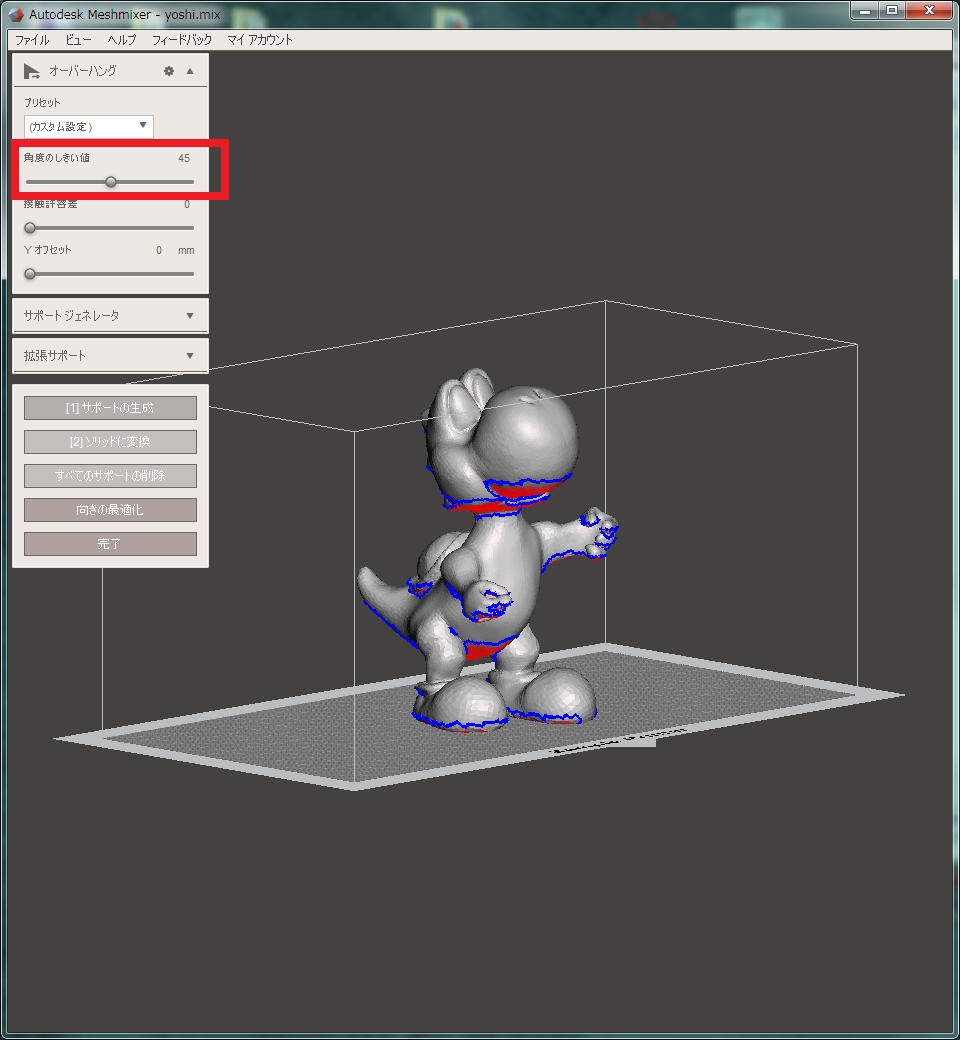Viewport: 960px width, 1040px height.
Task: Collapse the オーバーハング panel with up arrow
Action: coord(190,71)
